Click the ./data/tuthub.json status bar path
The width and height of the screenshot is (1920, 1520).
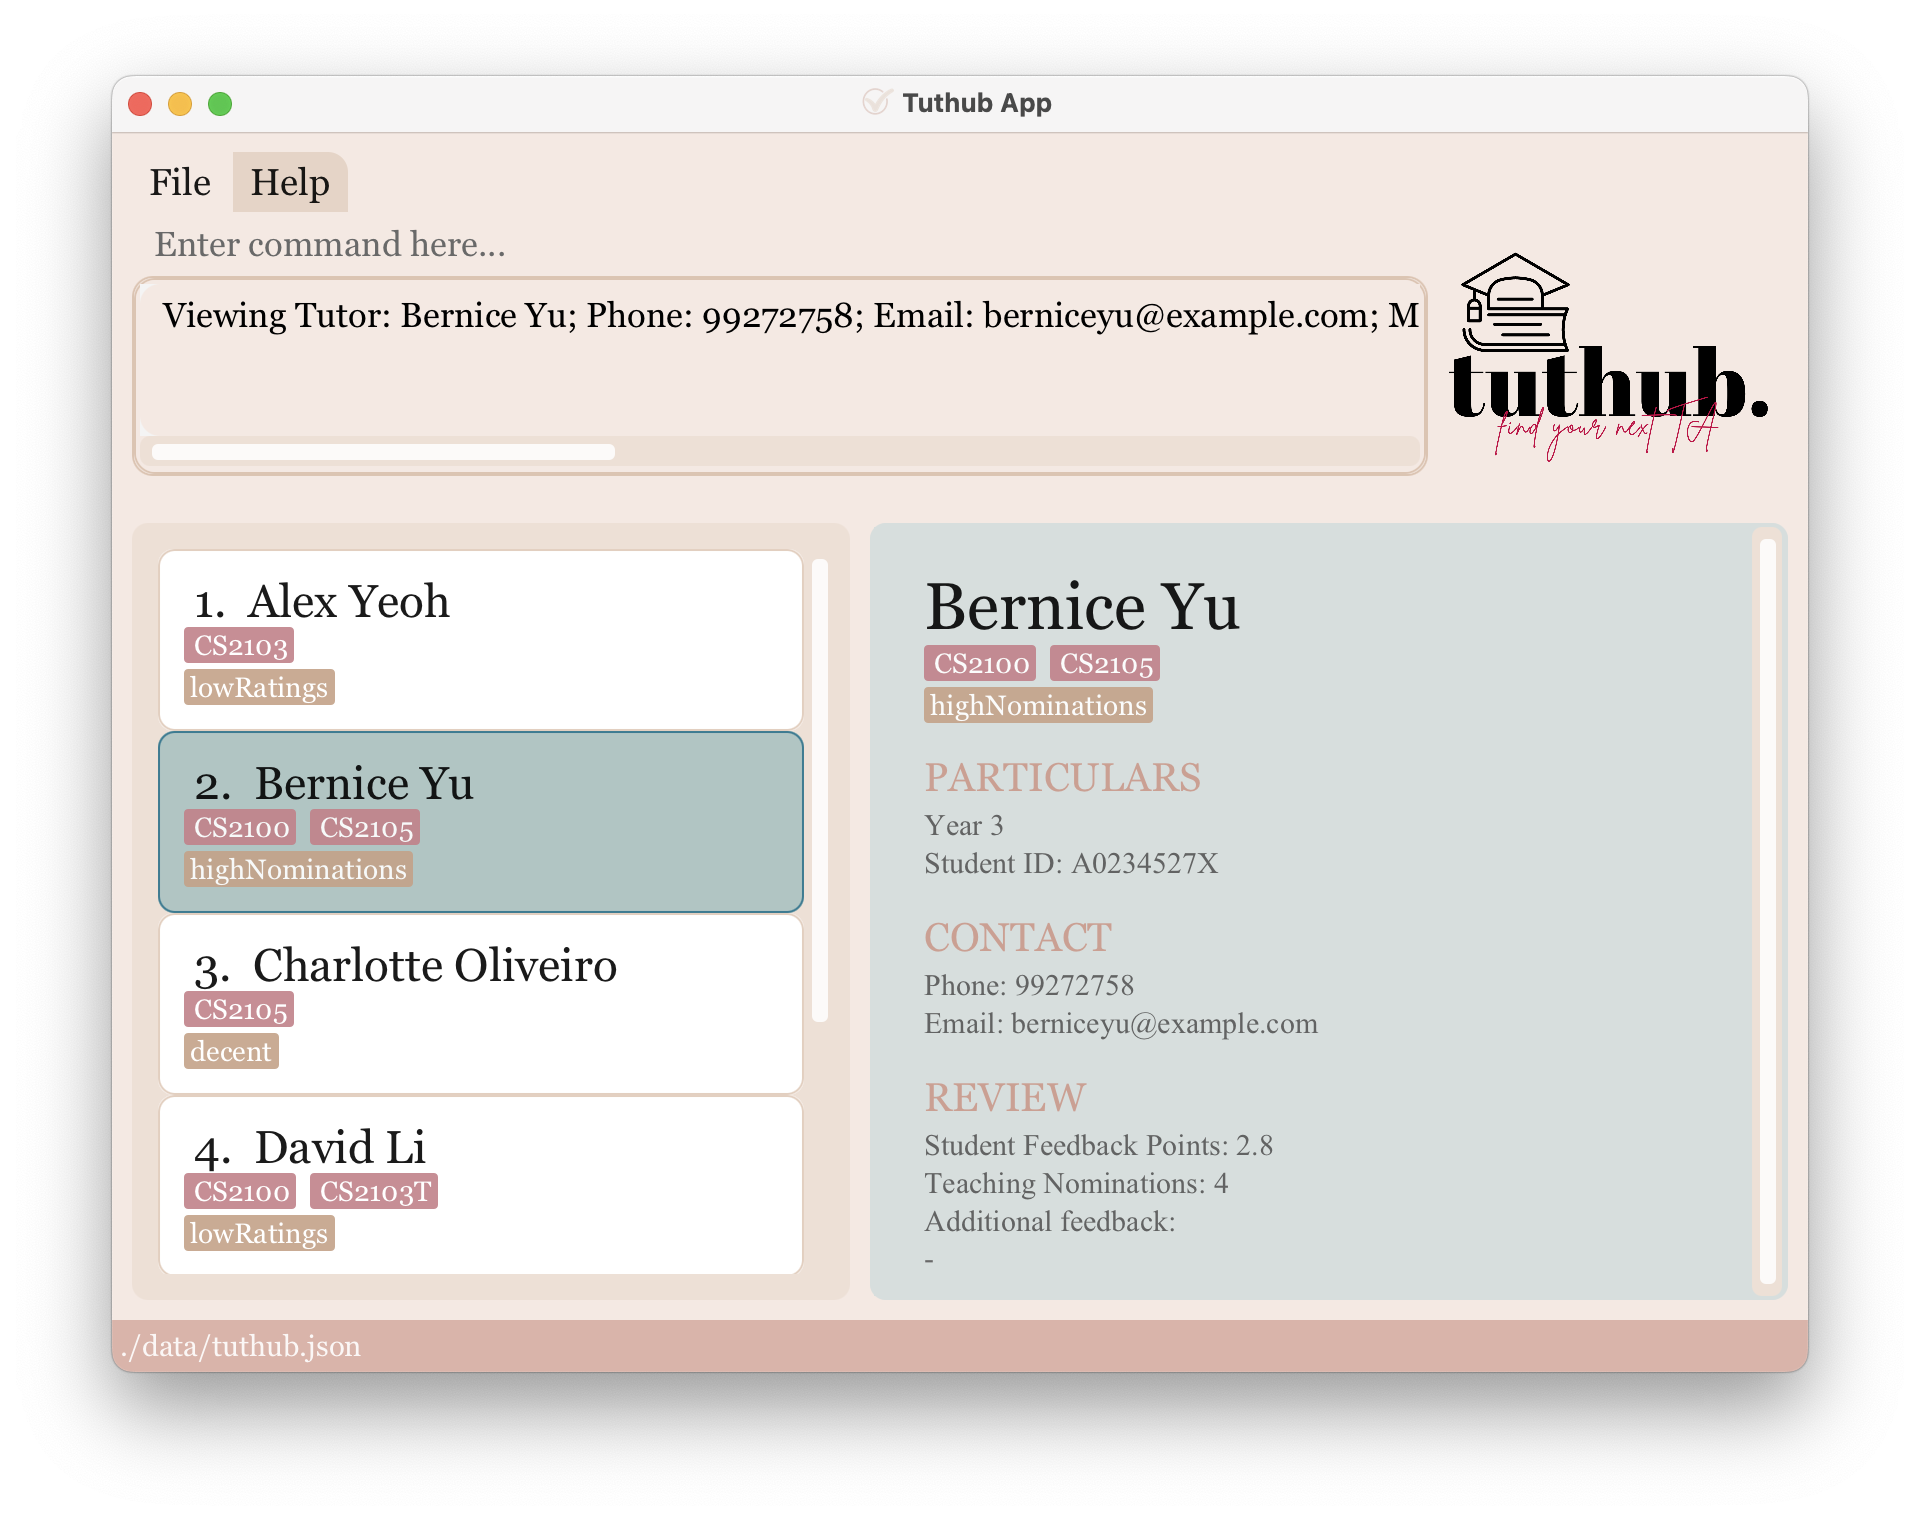[x=240, y=1346]
